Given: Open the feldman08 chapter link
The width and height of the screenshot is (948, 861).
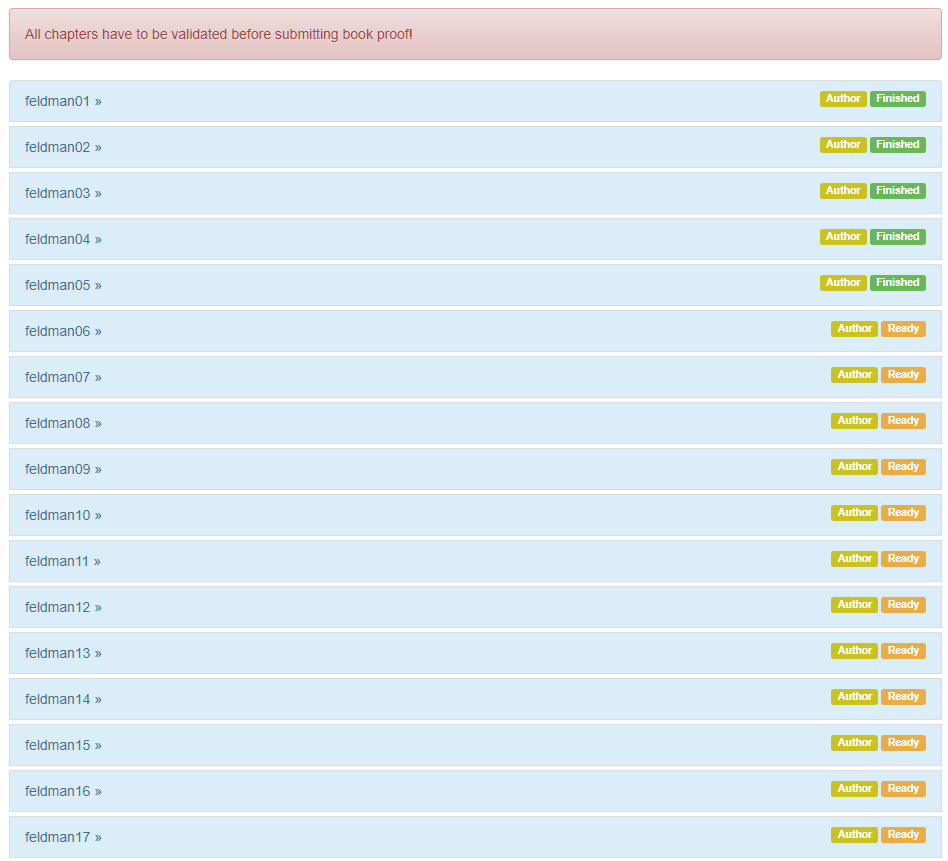Looking at the screenshot, I should [63, 423].
